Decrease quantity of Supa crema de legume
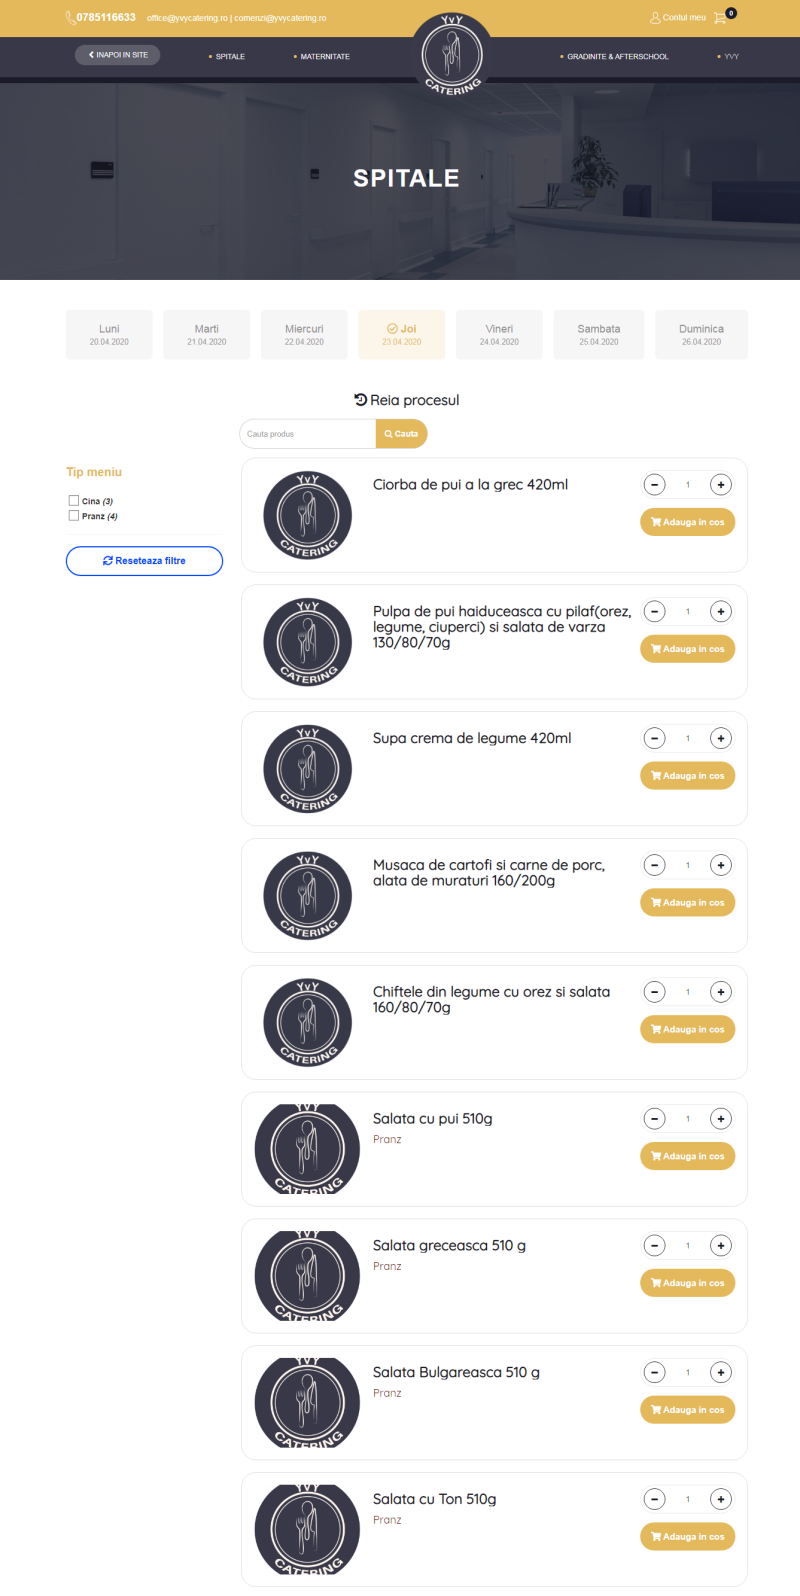 (654, 739)
